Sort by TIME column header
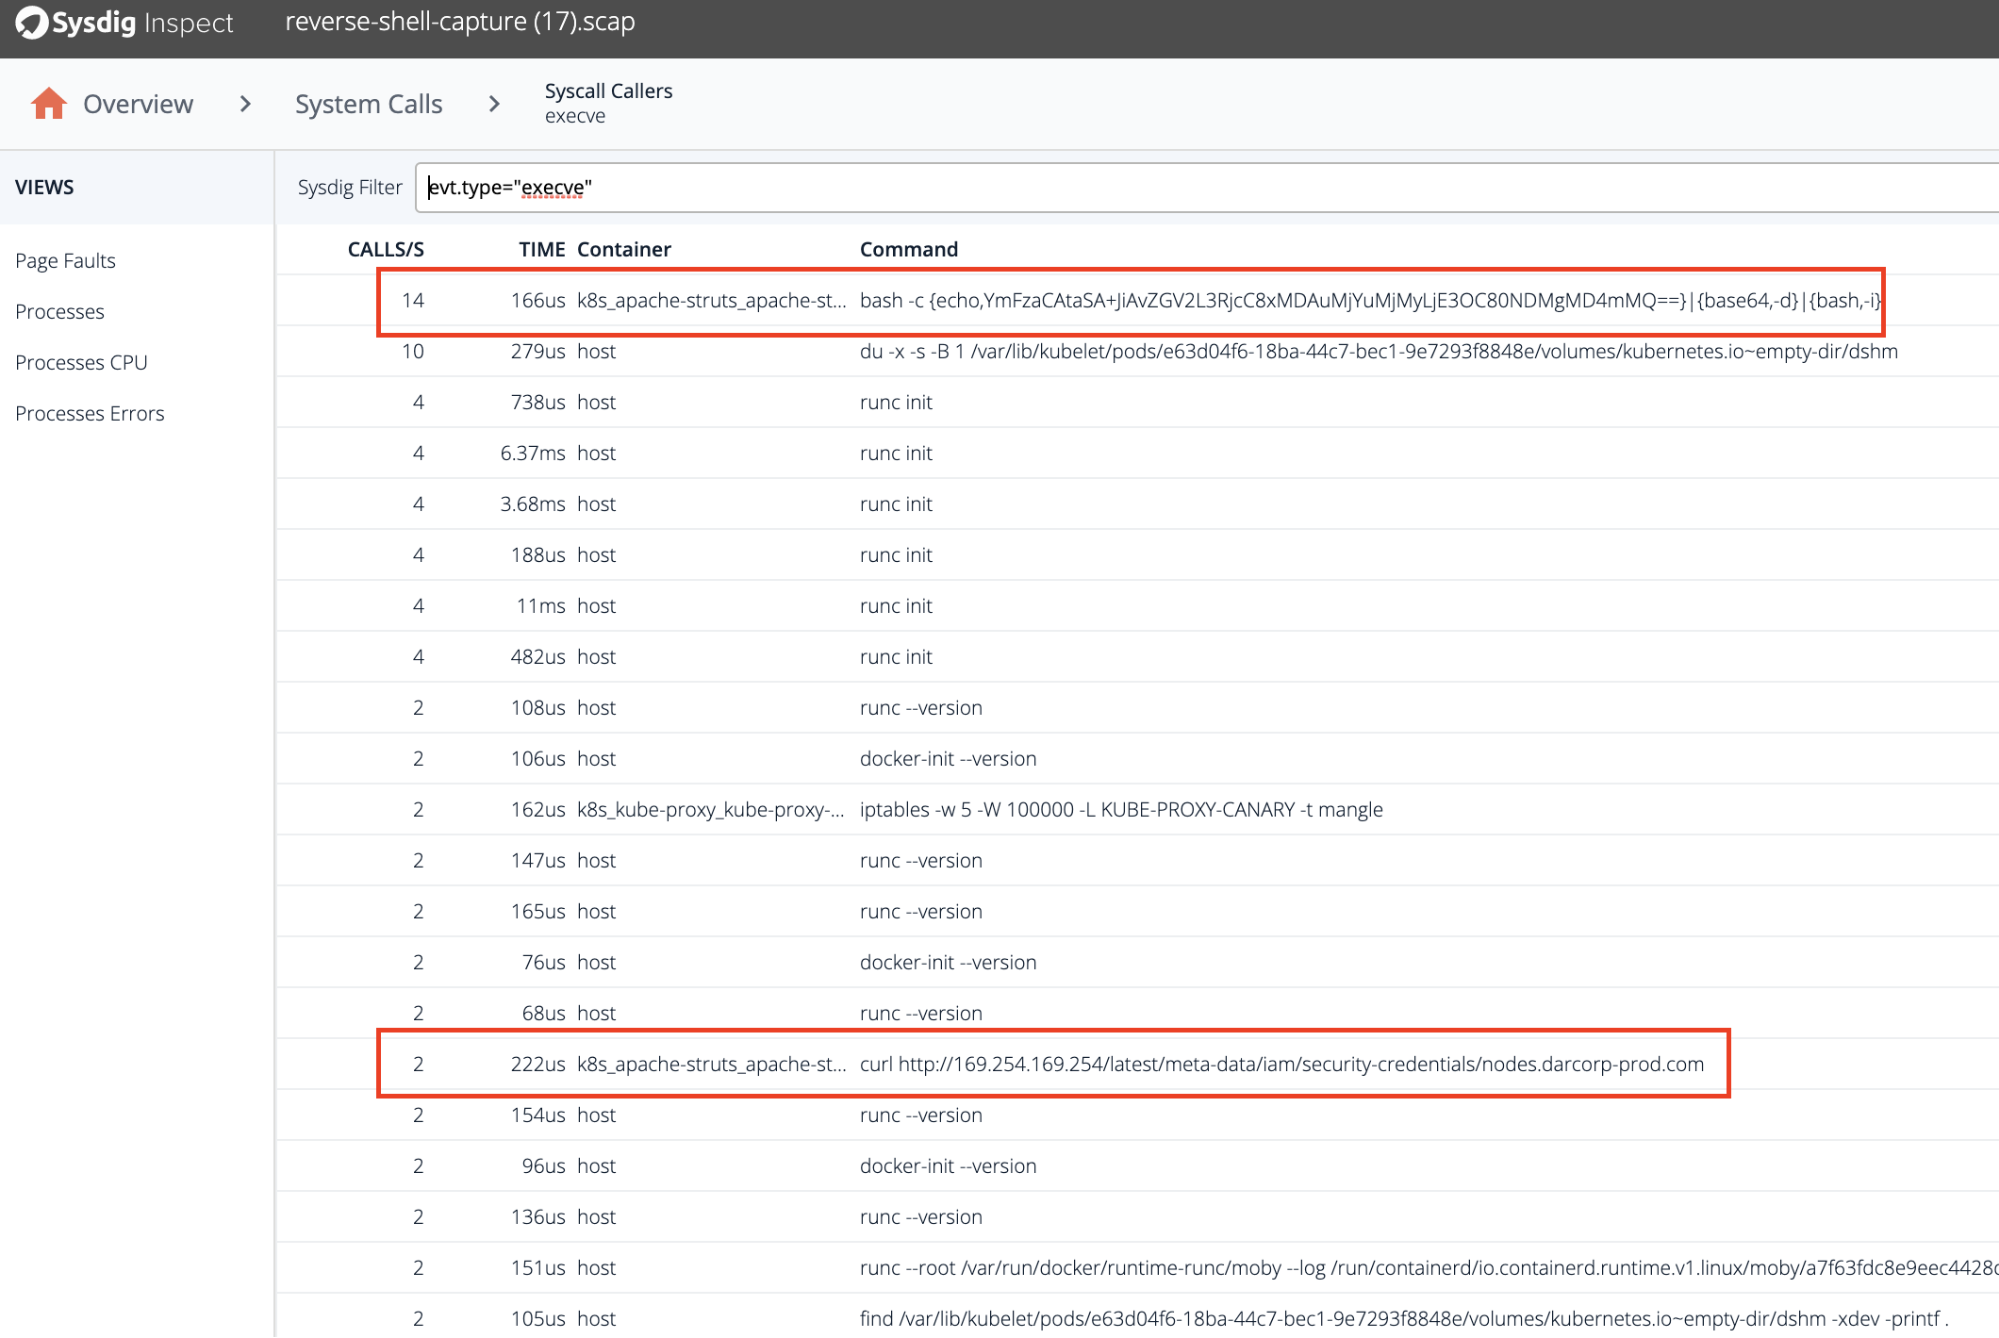Screen dimensions: 1999x1338 click(541, 250)
